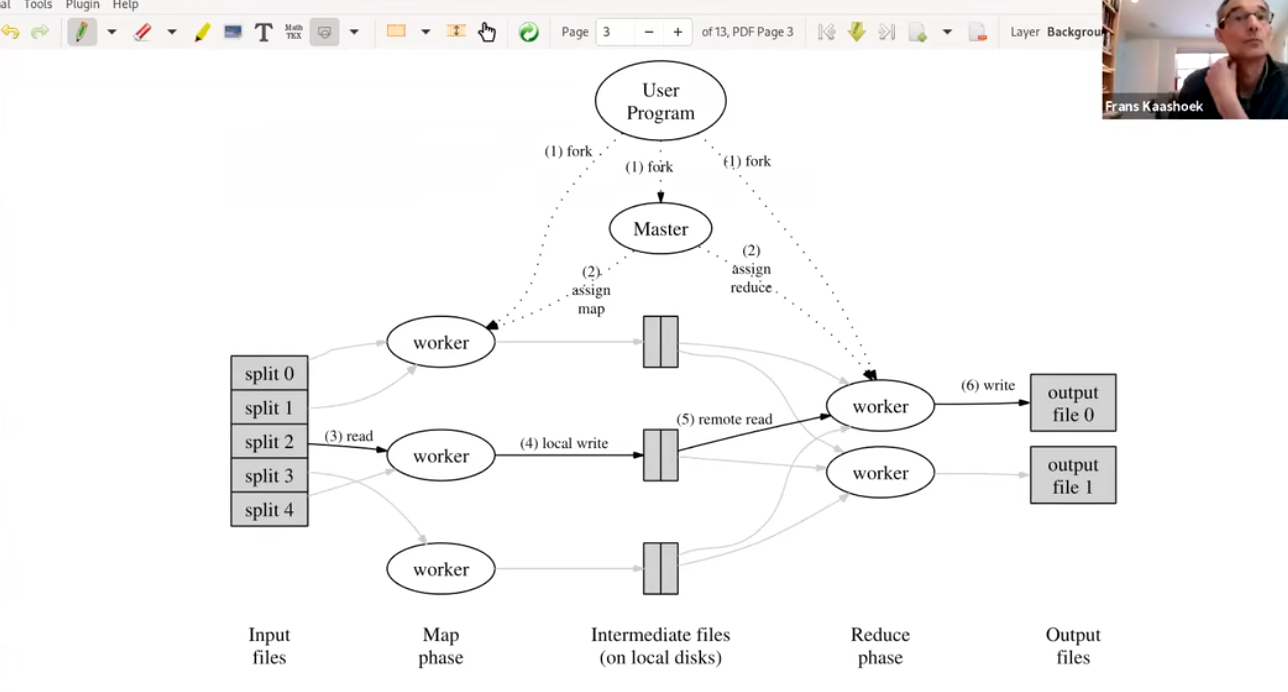Open the Math TeX tool

tap(293, 32)
